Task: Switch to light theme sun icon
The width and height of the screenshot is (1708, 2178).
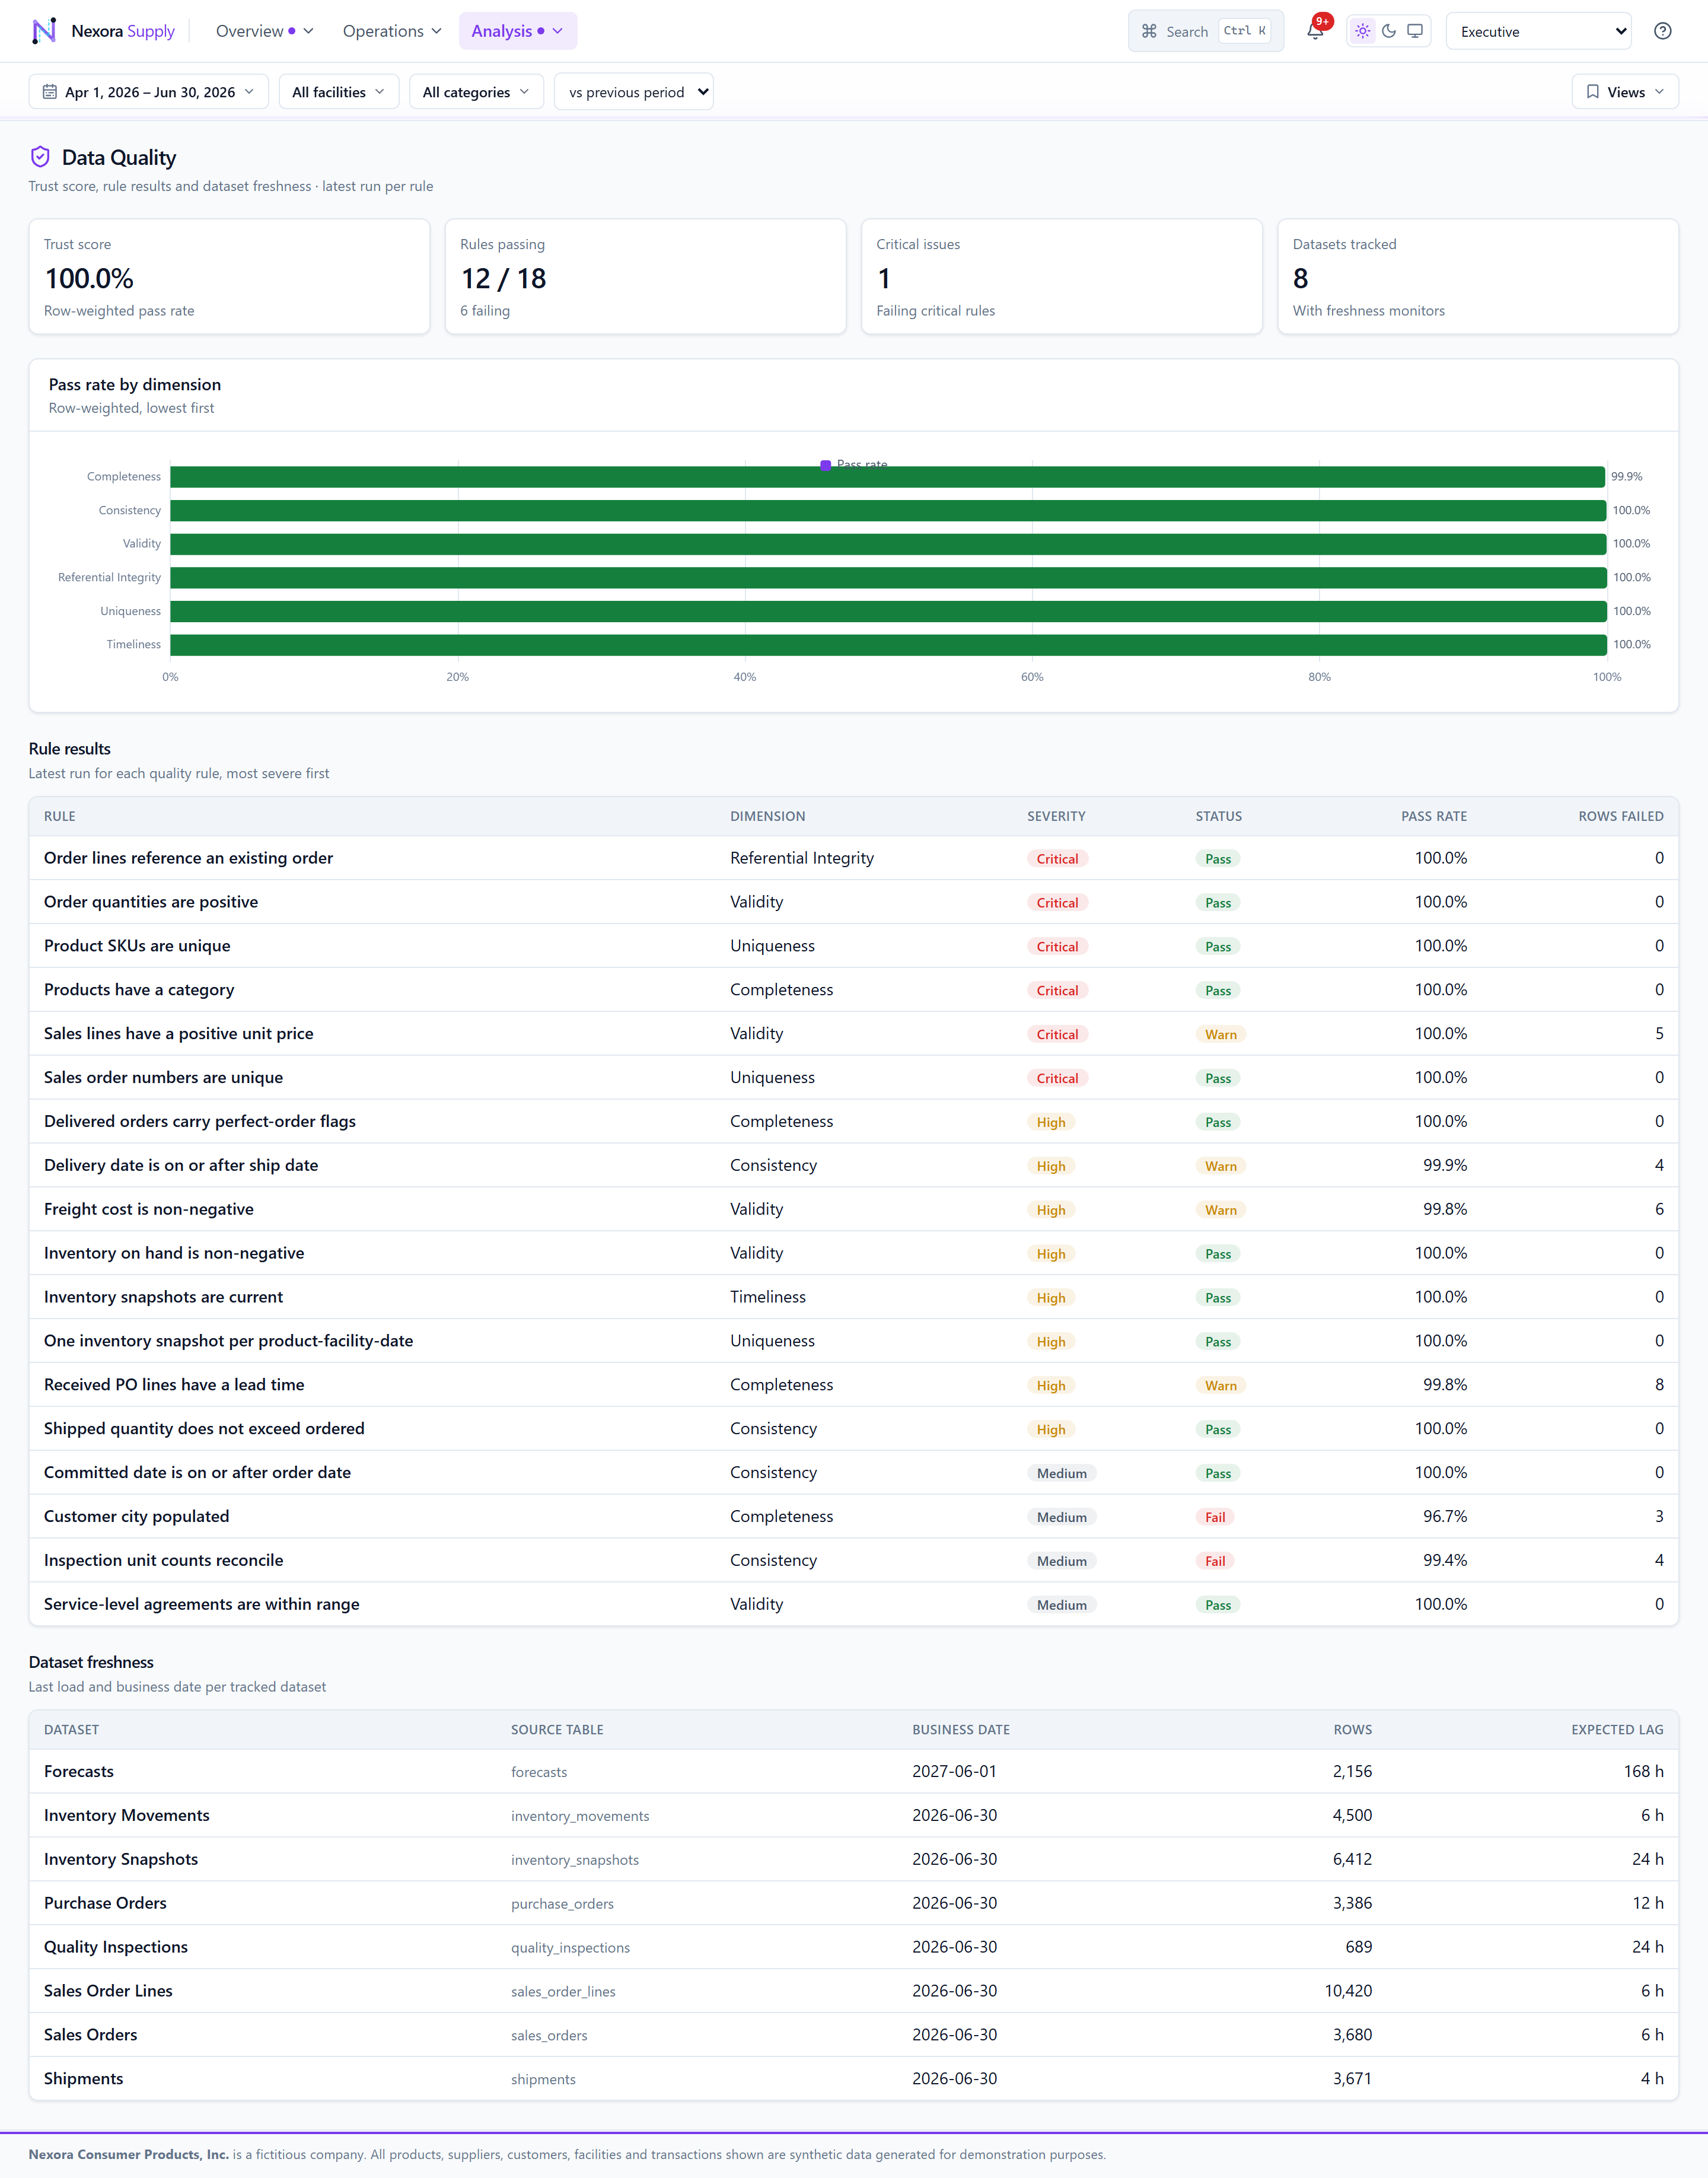Action: pyautogui.click(x=1362, y=31)
